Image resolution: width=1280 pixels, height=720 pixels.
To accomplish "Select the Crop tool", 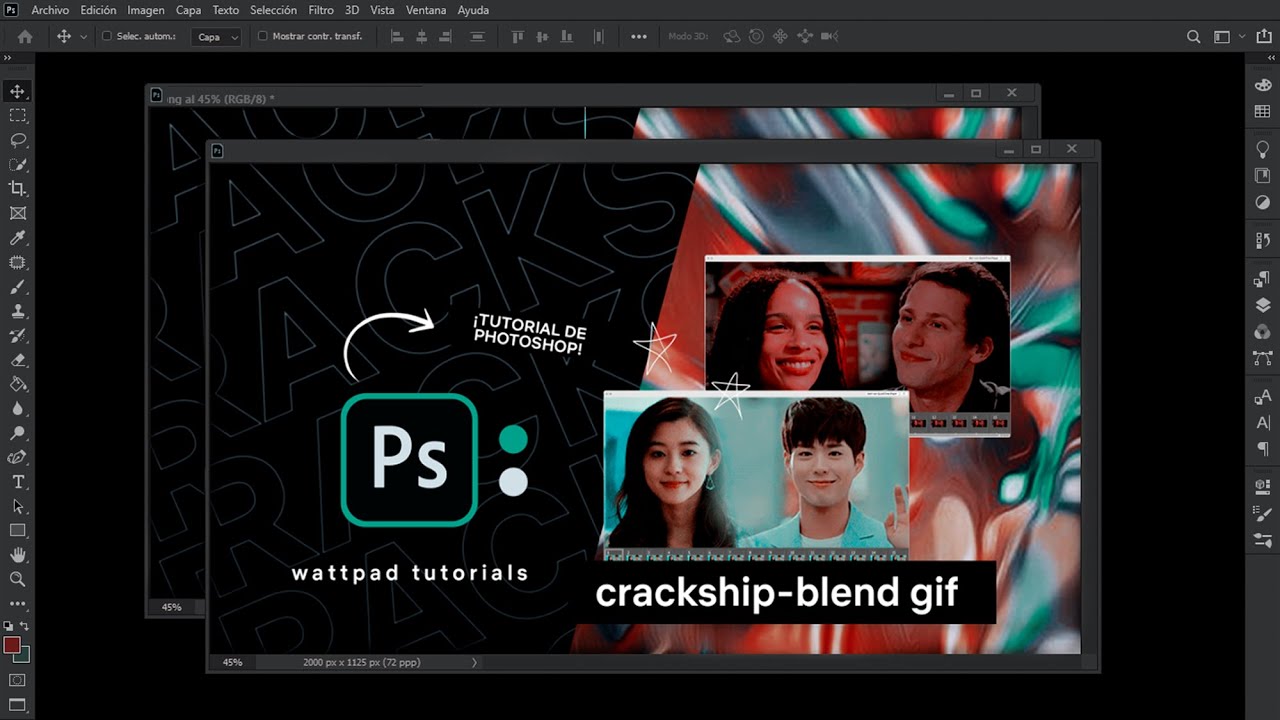I will click(18, 189).
